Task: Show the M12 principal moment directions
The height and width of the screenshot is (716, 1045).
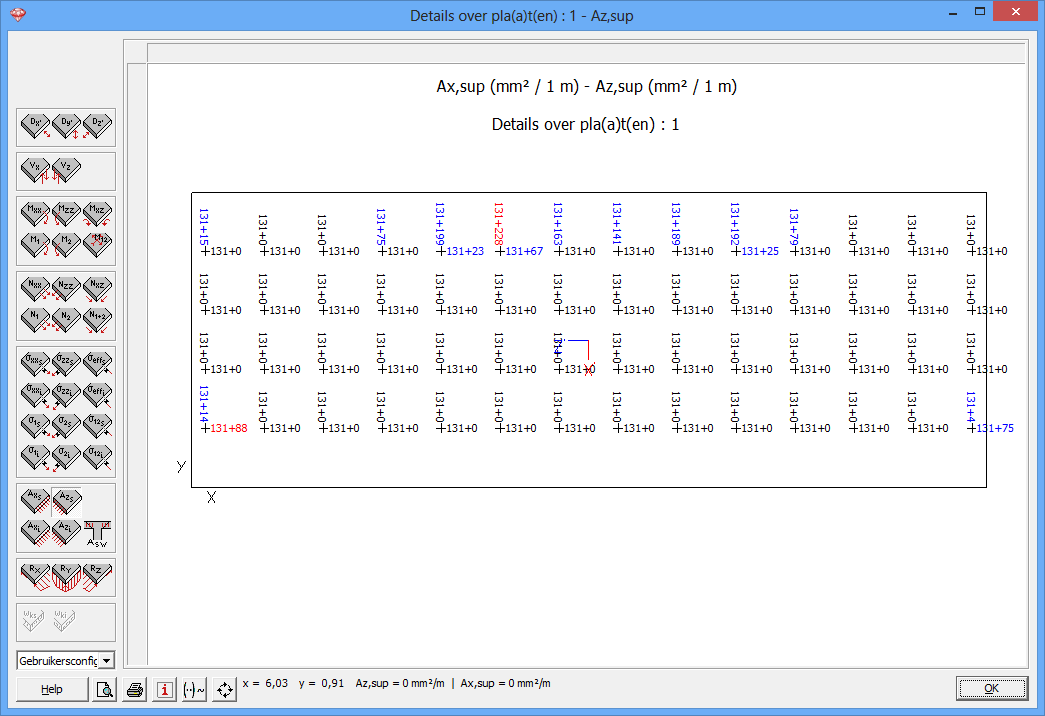Action: pyautogui.click(x=97, y=245)
